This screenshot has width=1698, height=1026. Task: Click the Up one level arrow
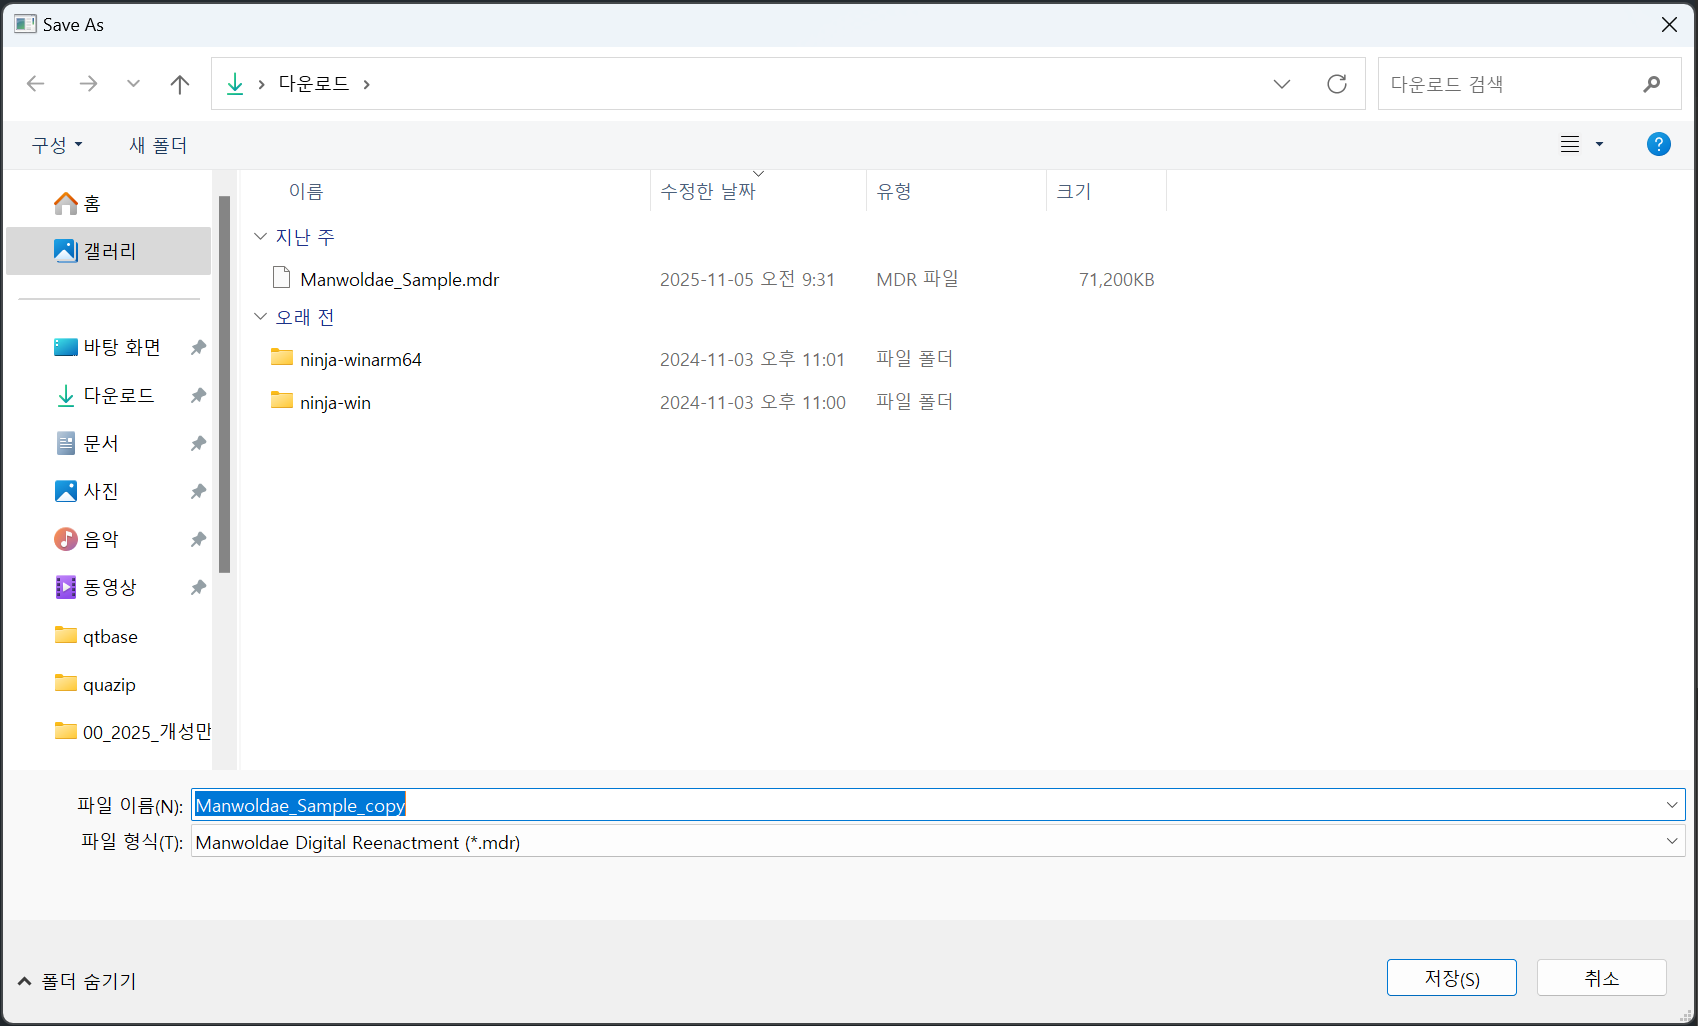tap(180, 84)
